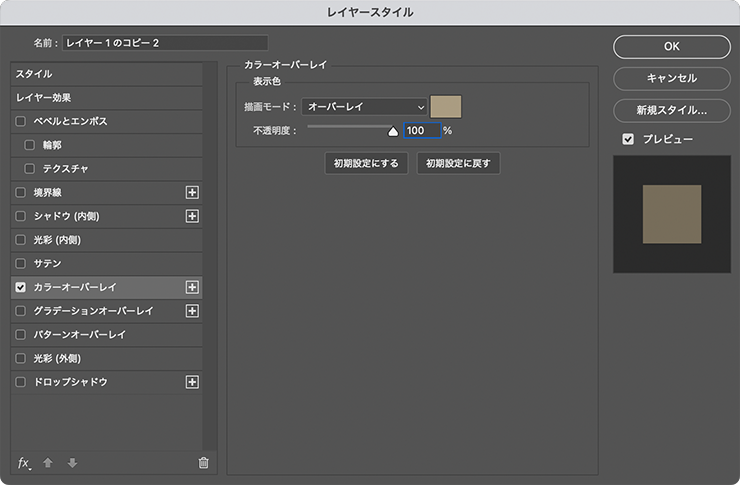The width and height of the screenshot is (740, 485).
Task: Toggle the プレビュー checkbox
Action: [x=628, y=139]
